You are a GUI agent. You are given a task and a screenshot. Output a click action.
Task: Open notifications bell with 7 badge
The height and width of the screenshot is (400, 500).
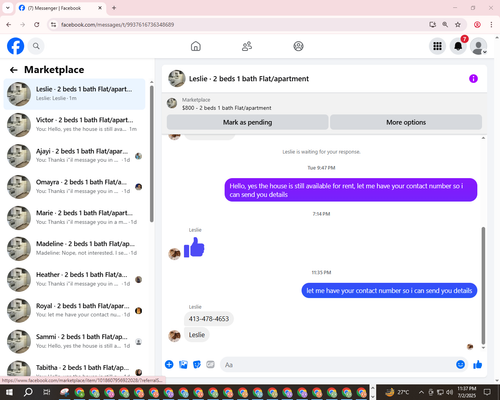click(458, 46)
